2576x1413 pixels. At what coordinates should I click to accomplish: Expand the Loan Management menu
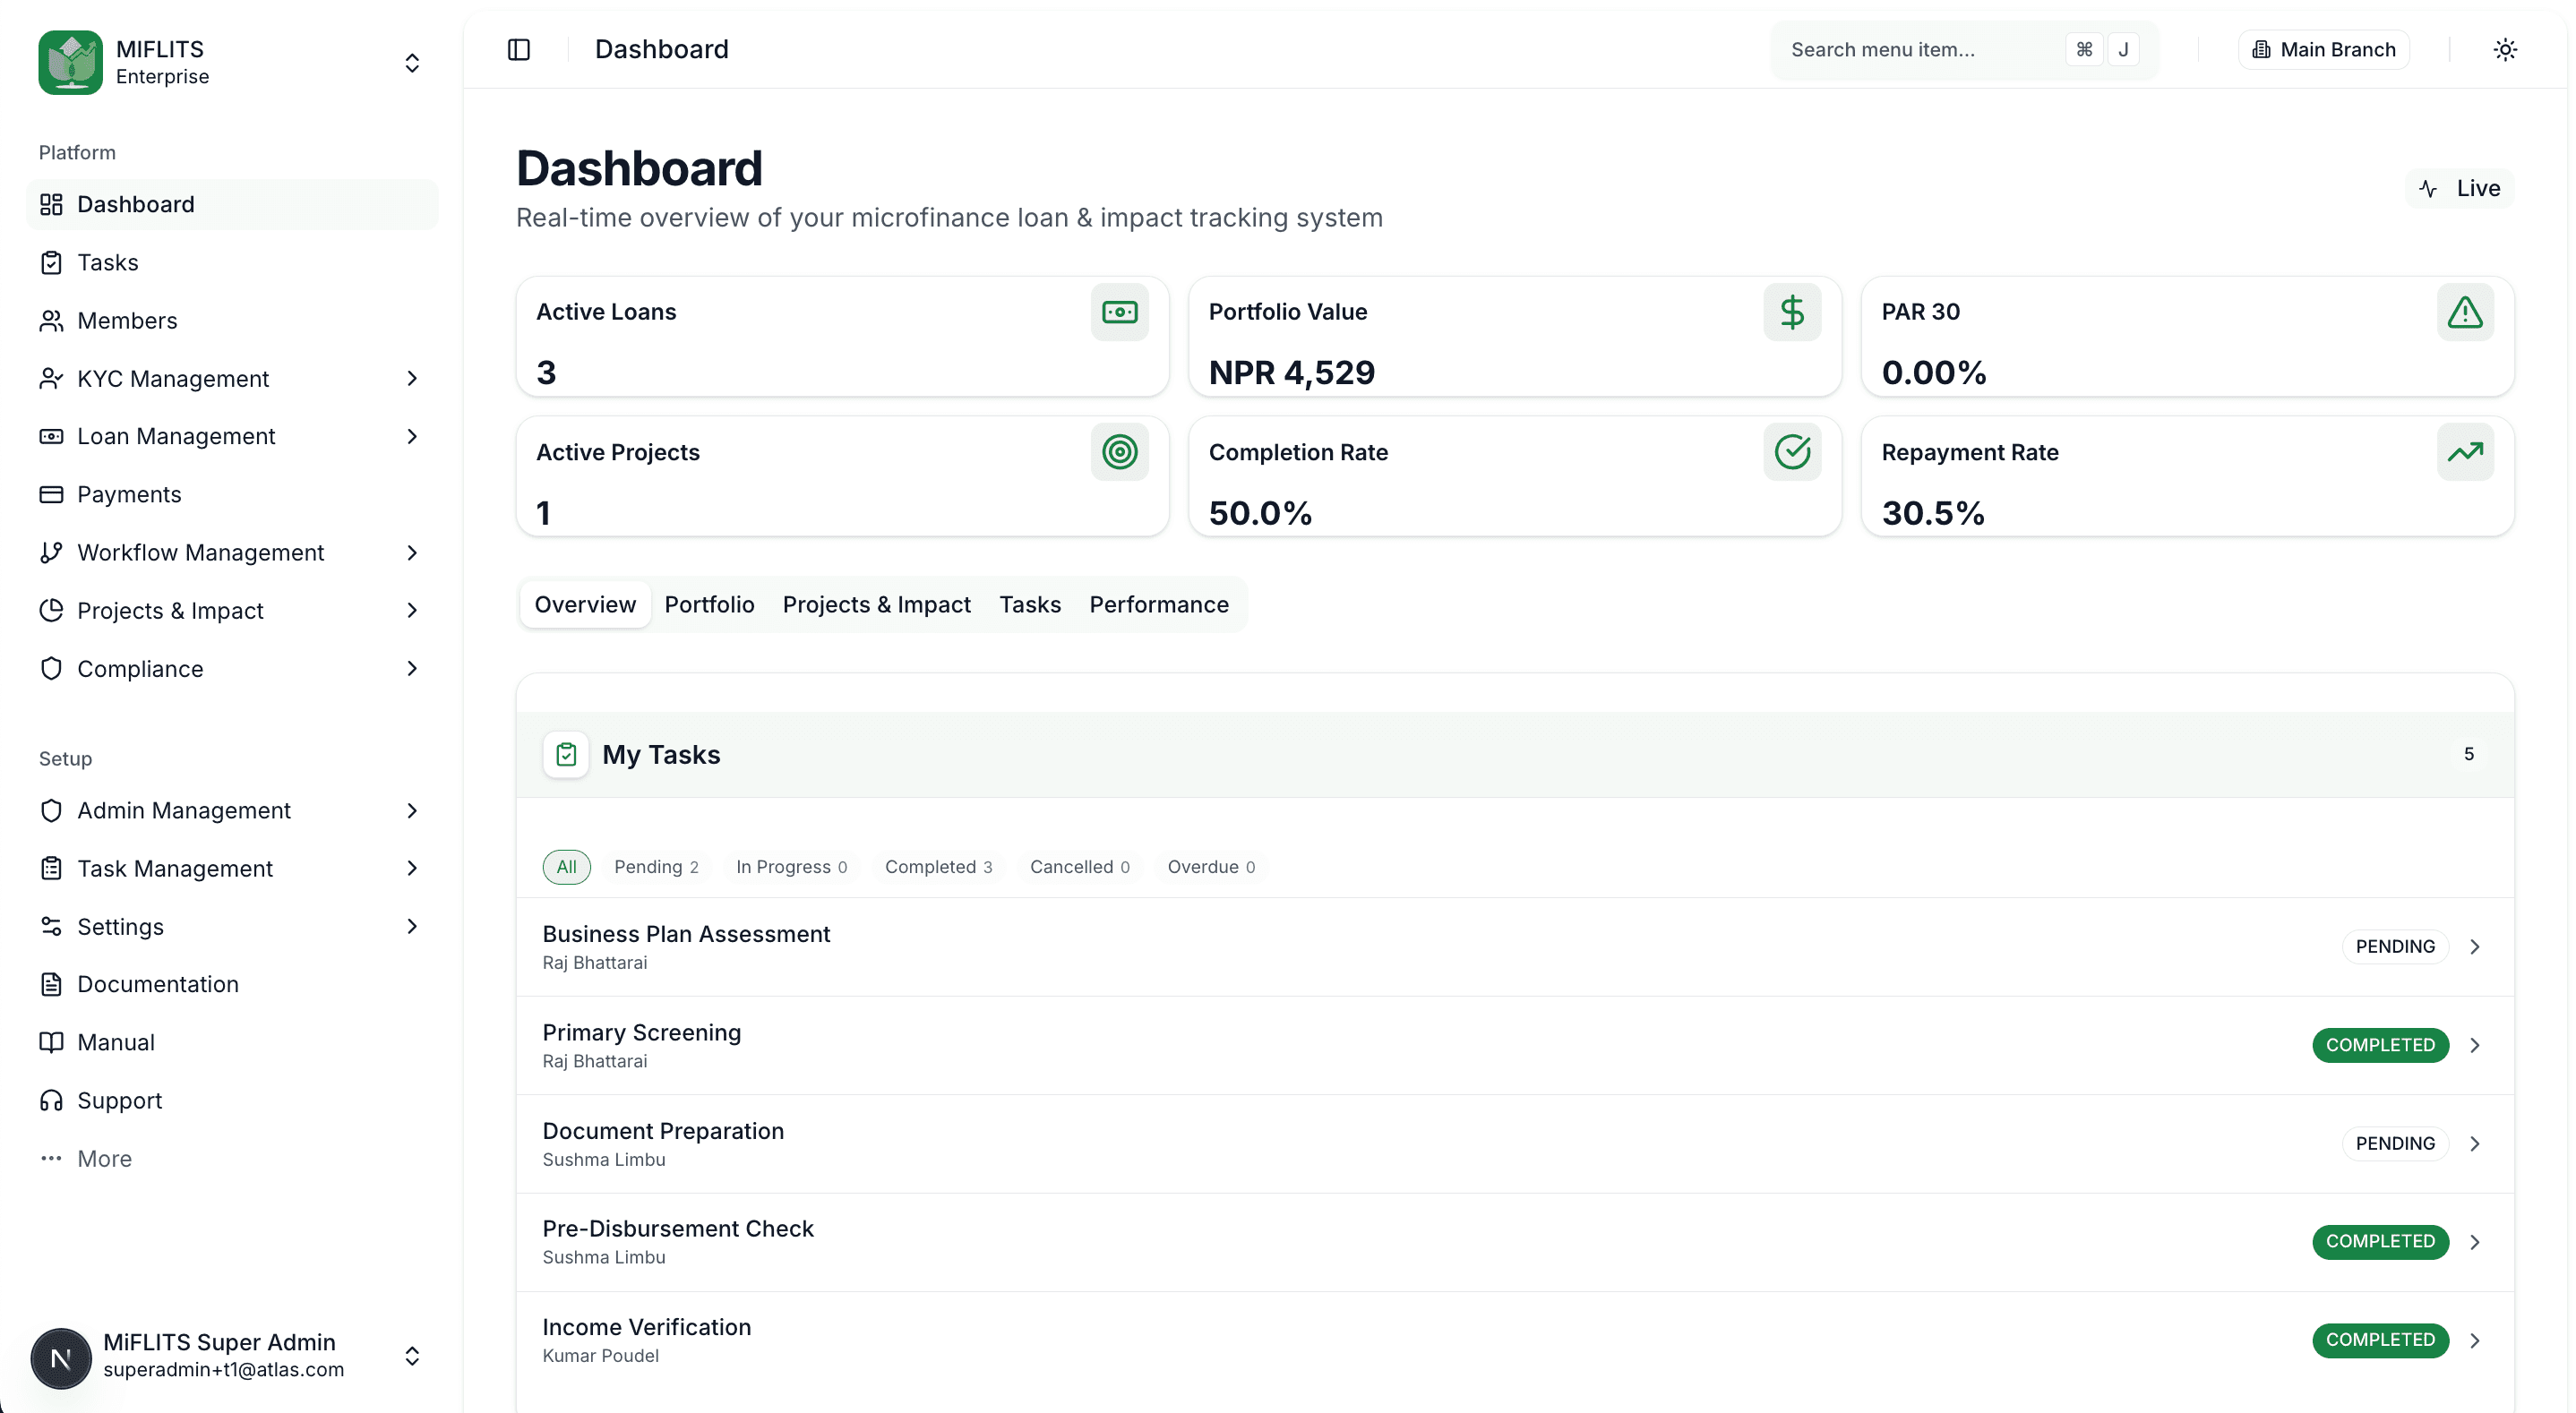tap(176, 436)
